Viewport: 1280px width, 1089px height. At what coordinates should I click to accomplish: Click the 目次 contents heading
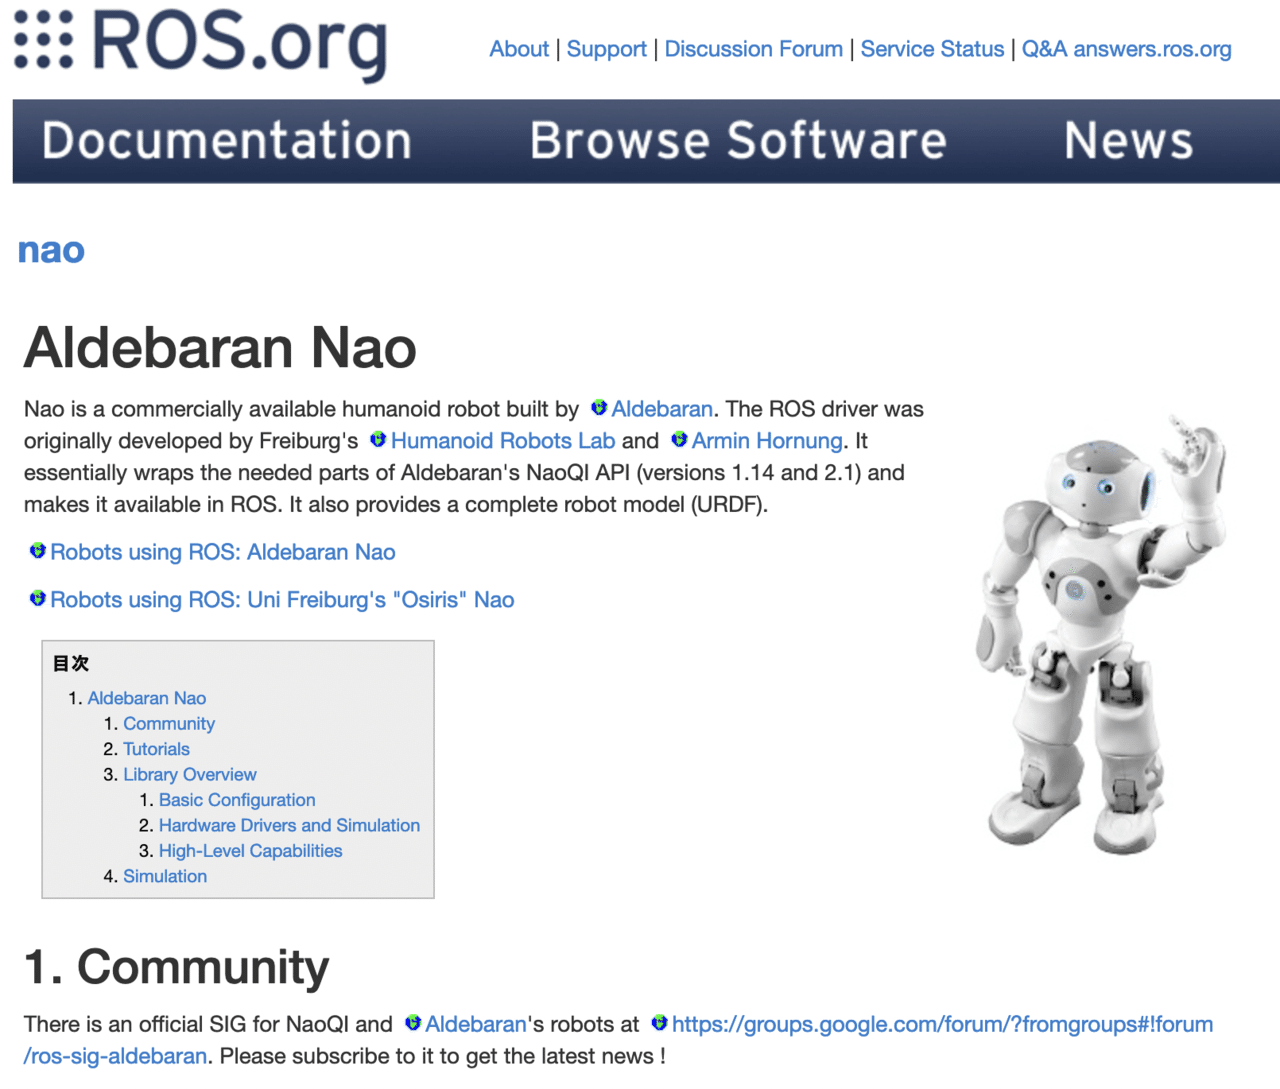click(x=71, y=663)
